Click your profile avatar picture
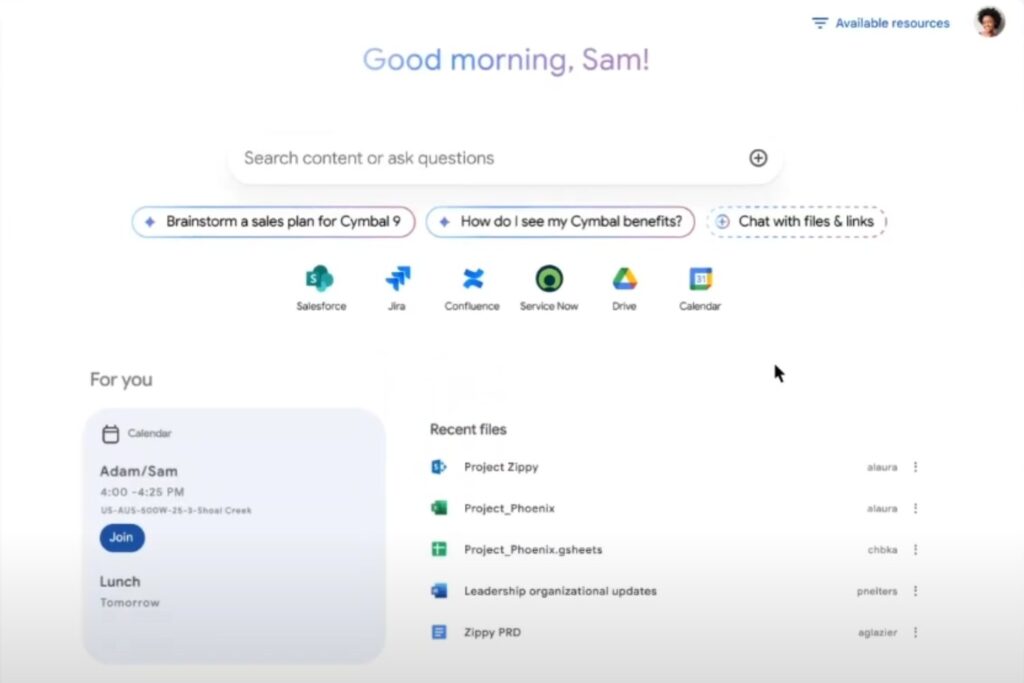The image size is (1024, 683). click(988, 21)
